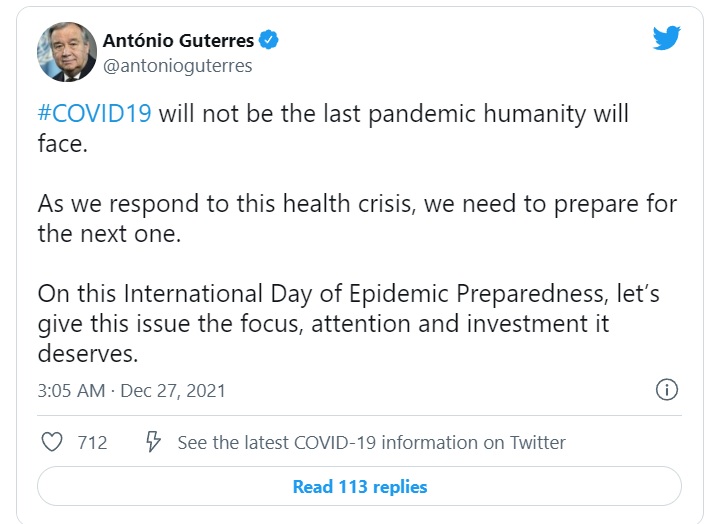Open the latest COVID-19 information link

[x=371, y=442]
